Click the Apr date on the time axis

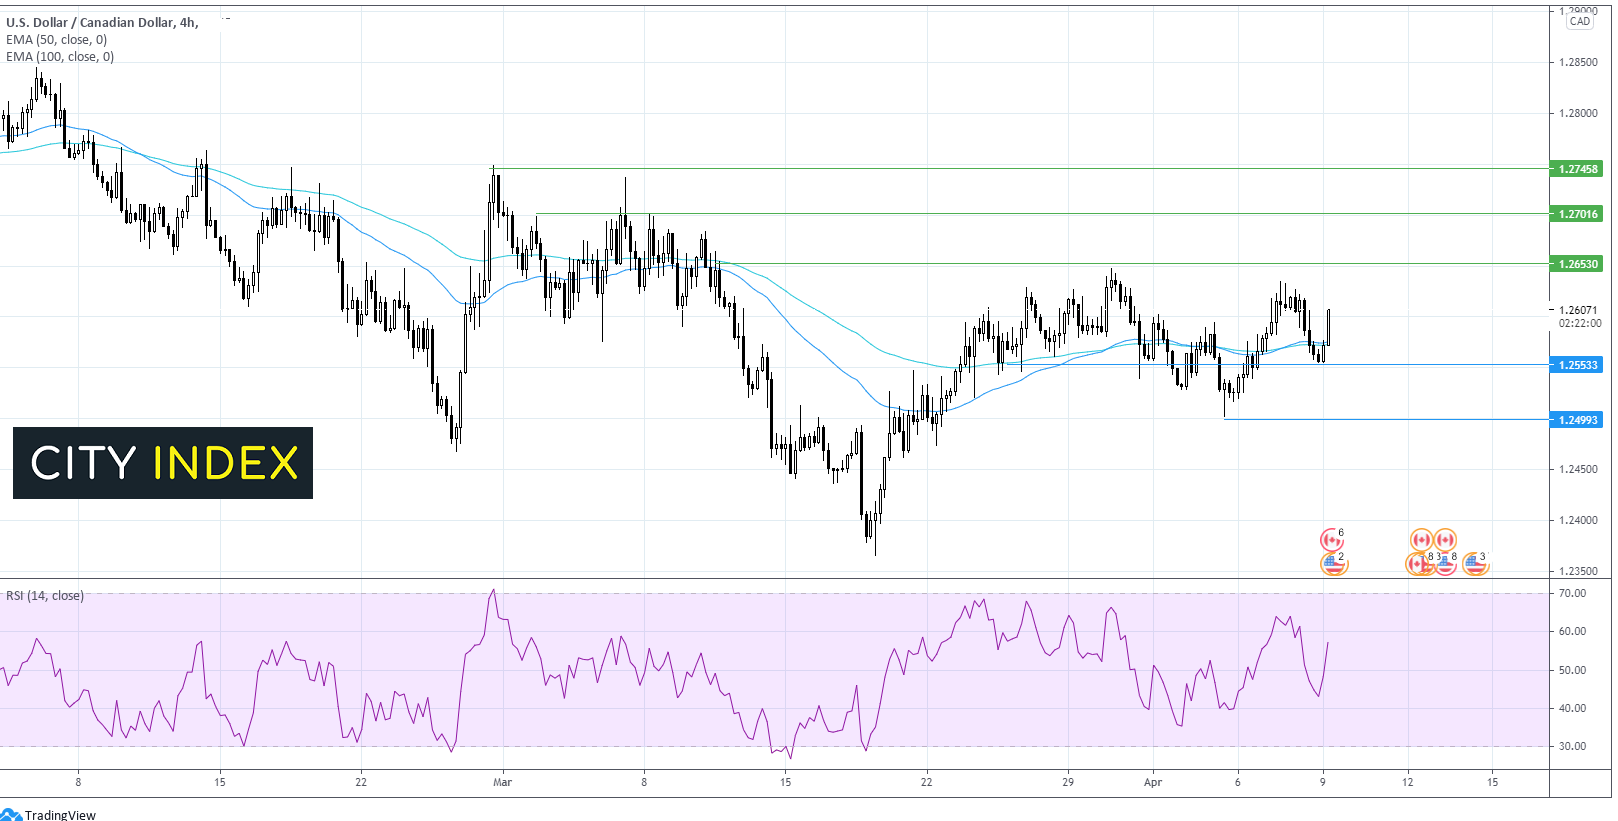pyautogui.click(x=1153, y=782)
